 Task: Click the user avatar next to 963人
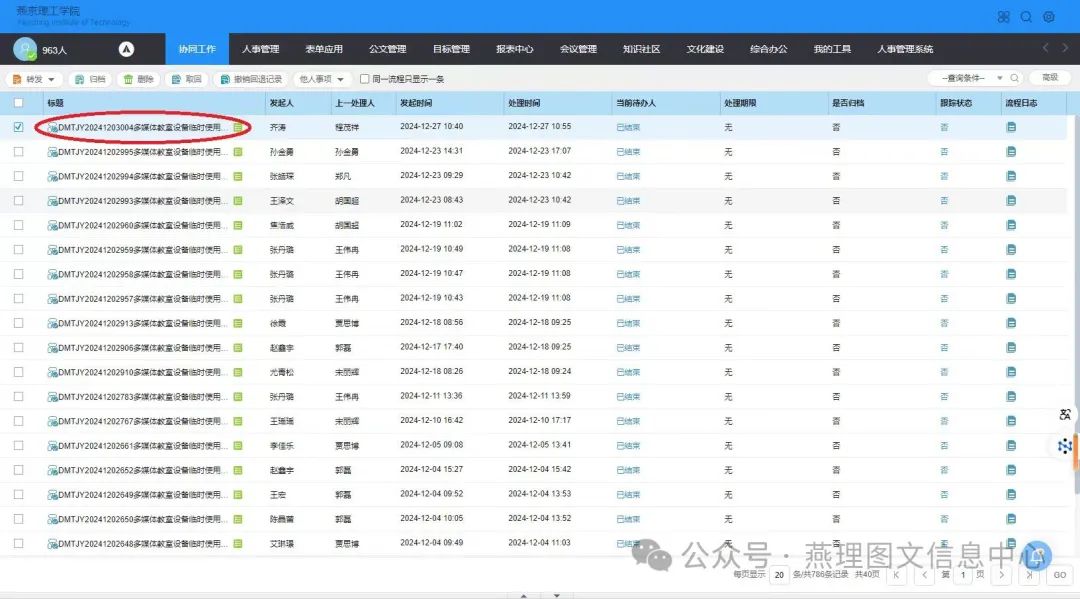[24, 49]
